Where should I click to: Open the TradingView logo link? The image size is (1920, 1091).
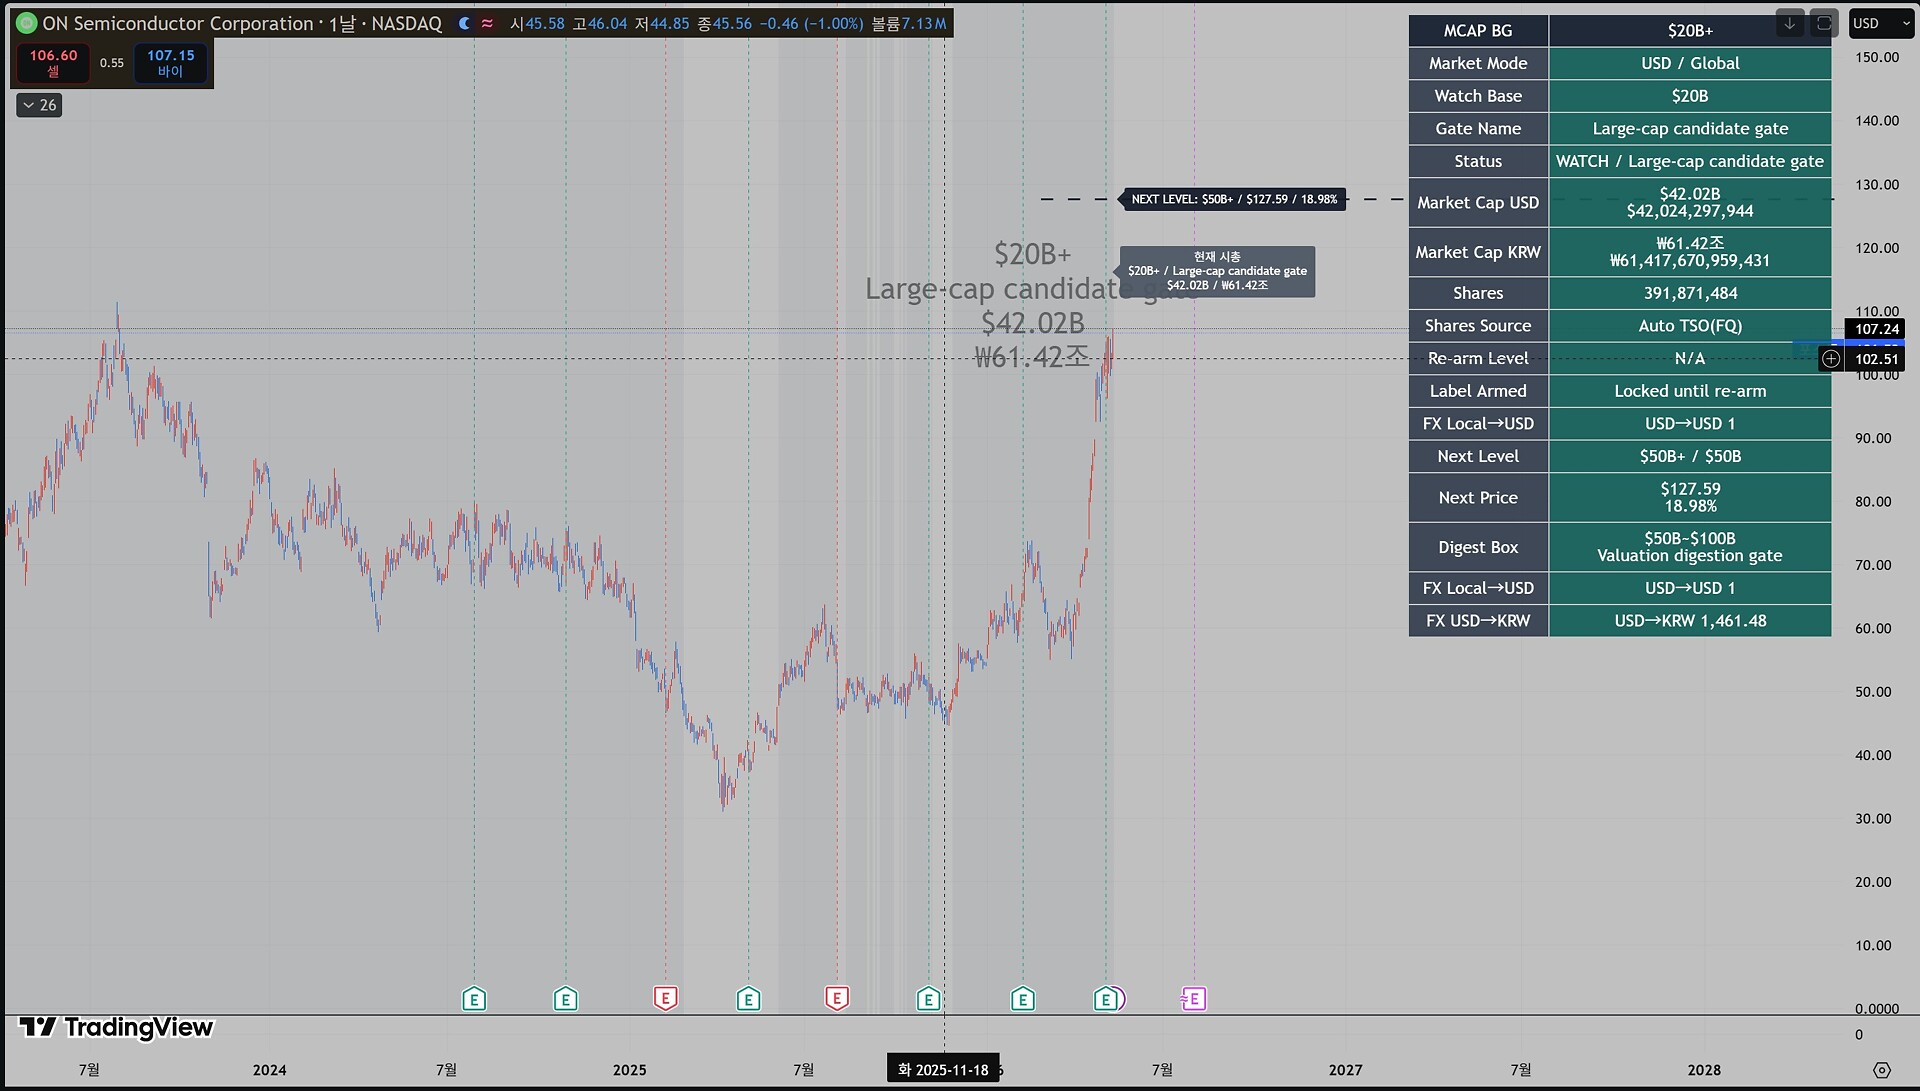click(116, 1027)
